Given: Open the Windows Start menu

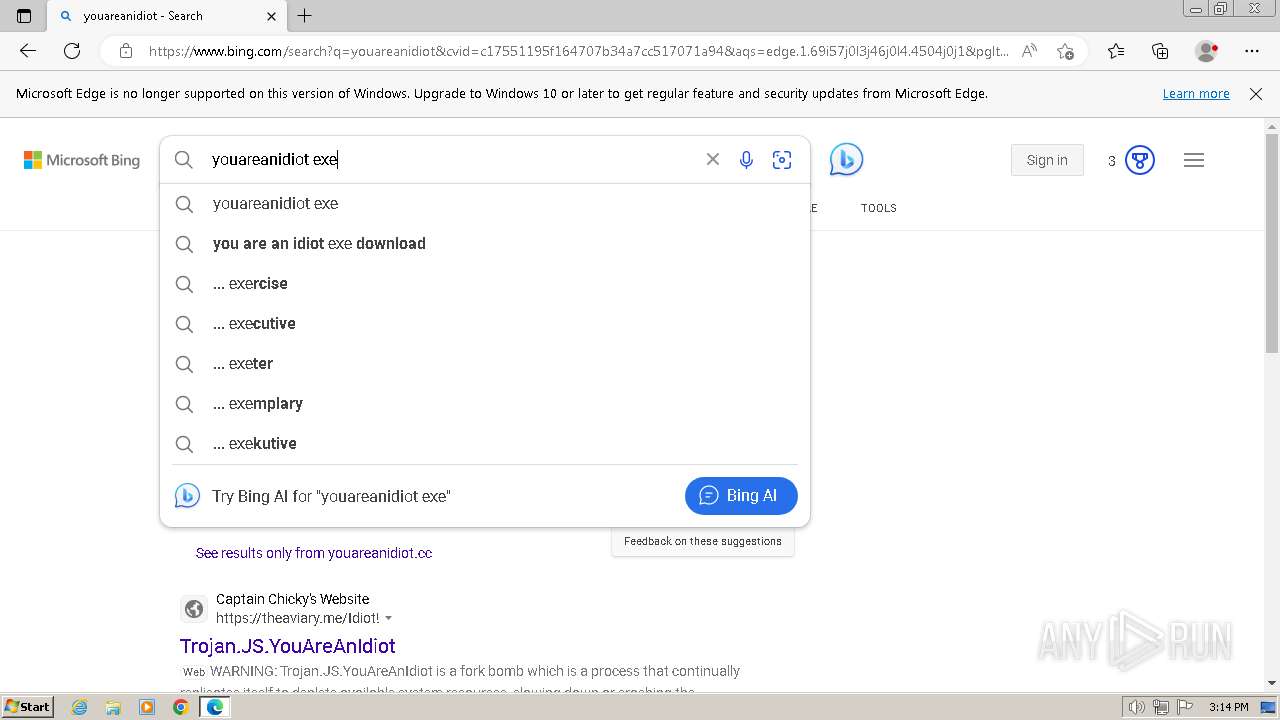Looking at the screenshot, I should pos(28,706).
